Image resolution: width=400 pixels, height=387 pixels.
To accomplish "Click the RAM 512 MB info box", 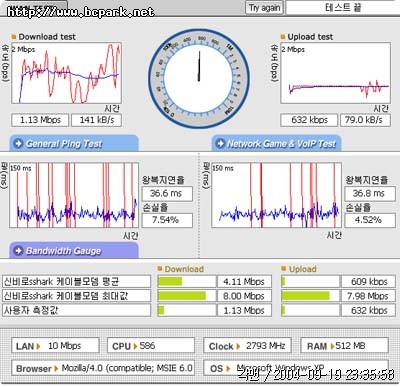I will (344, 346).
